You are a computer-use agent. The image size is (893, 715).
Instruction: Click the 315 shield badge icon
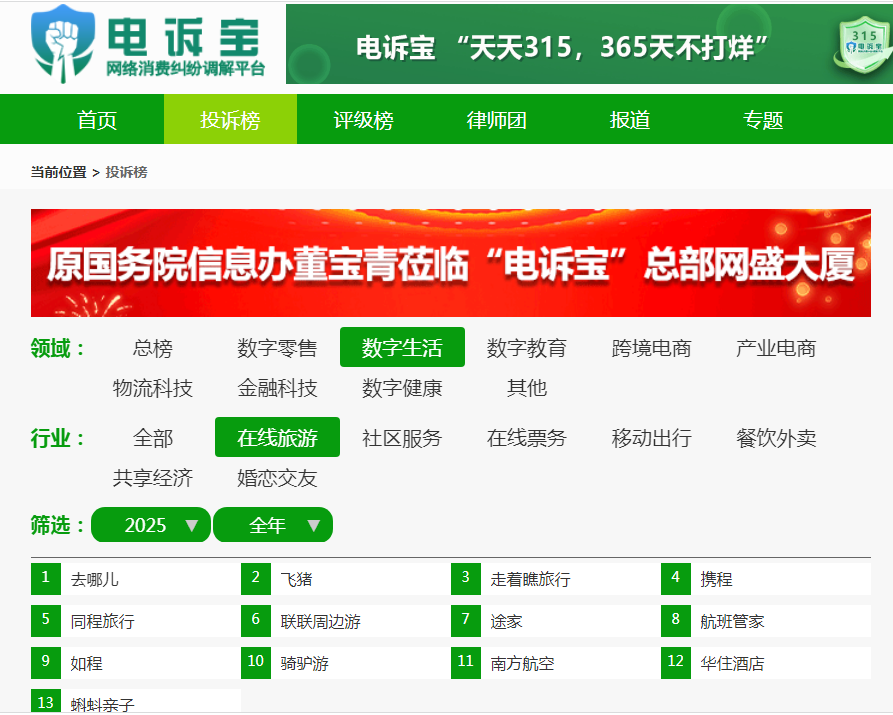[x=864, y=44]
